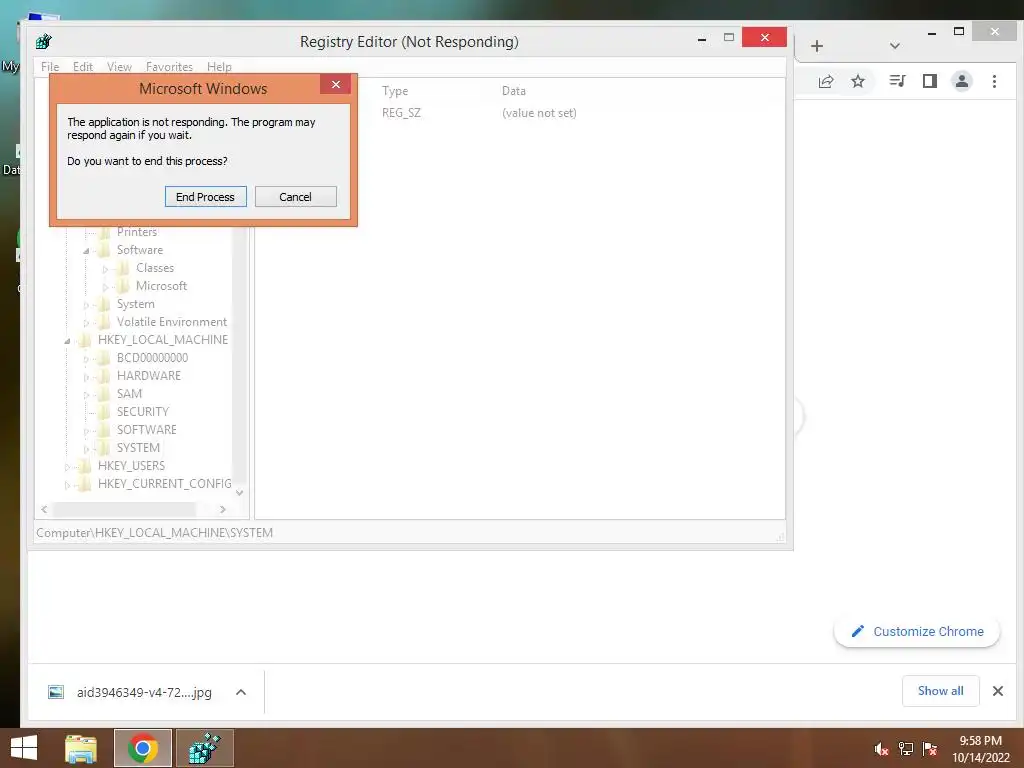Open the network tray icon

[x=906, y=749]
